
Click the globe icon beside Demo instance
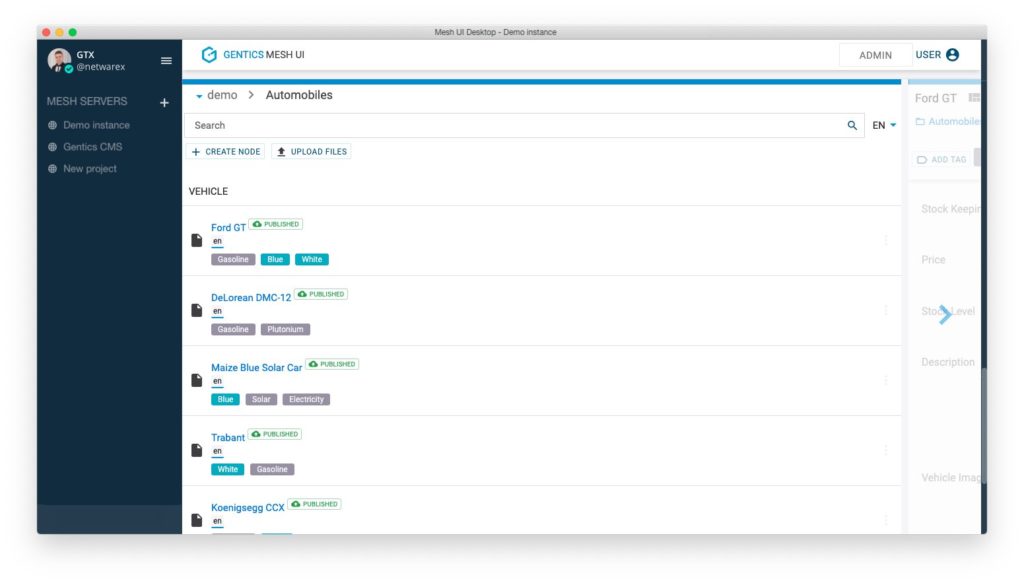pyautogui.click(x=52, y=125)
